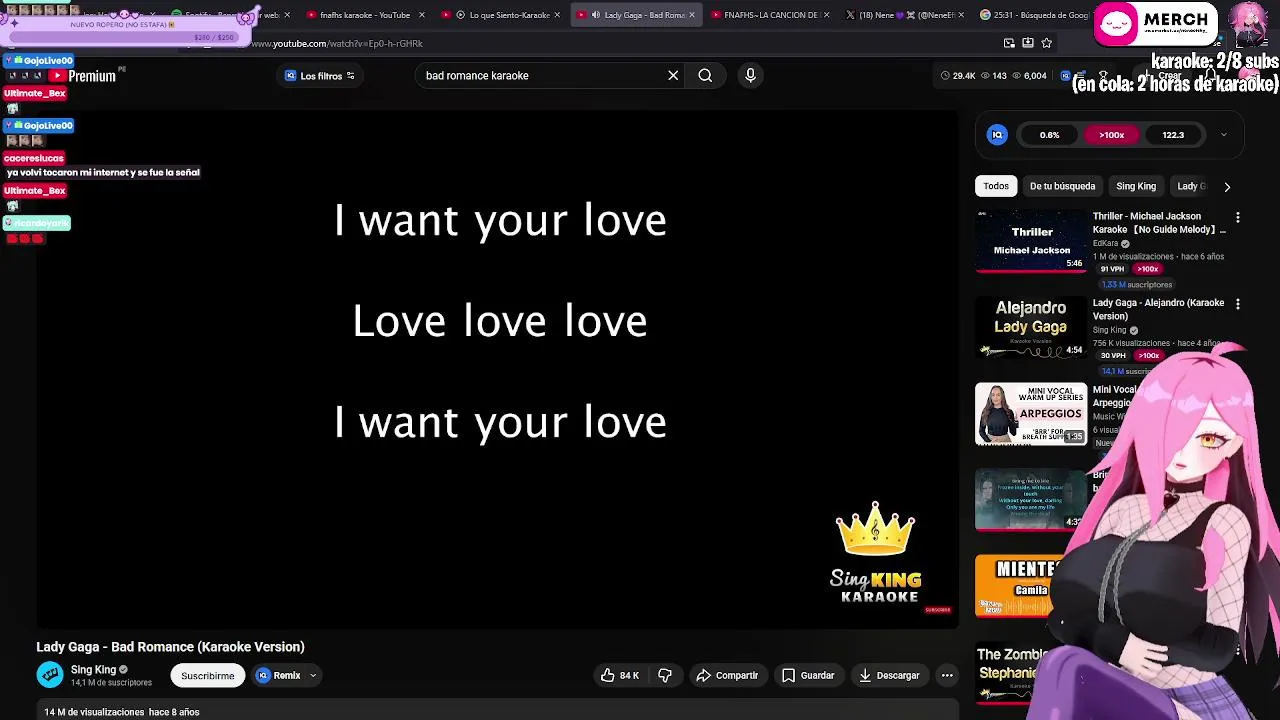Open Thriller Michael Jackson Karaoke title link
The height and width of the screenshot is (720, 1280).
tap(1159, 223)
